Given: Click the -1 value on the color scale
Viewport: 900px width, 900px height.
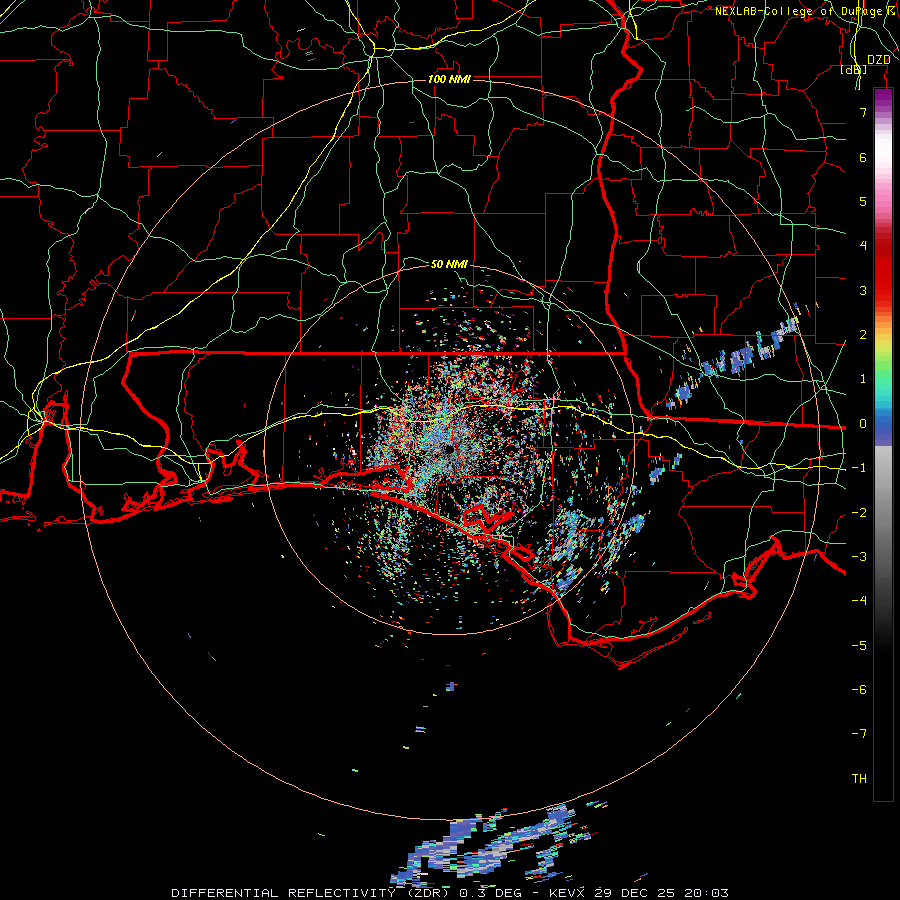Looking at the screenshot, I should click(859, 468).
